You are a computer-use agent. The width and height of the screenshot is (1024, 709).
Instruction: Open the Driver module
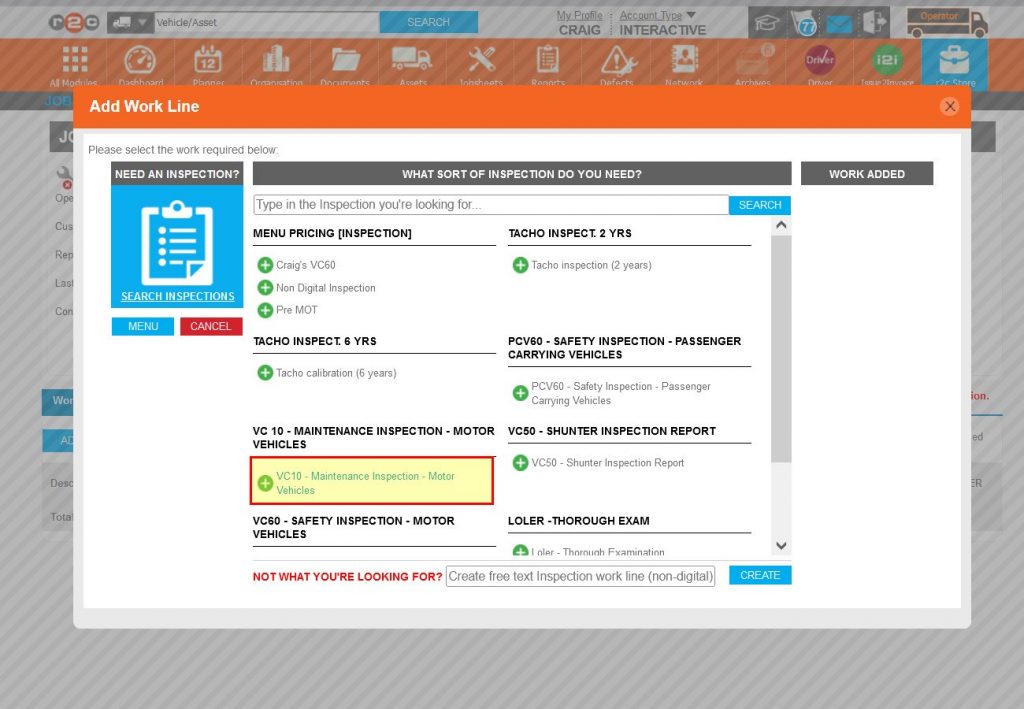tap(819, 62)
